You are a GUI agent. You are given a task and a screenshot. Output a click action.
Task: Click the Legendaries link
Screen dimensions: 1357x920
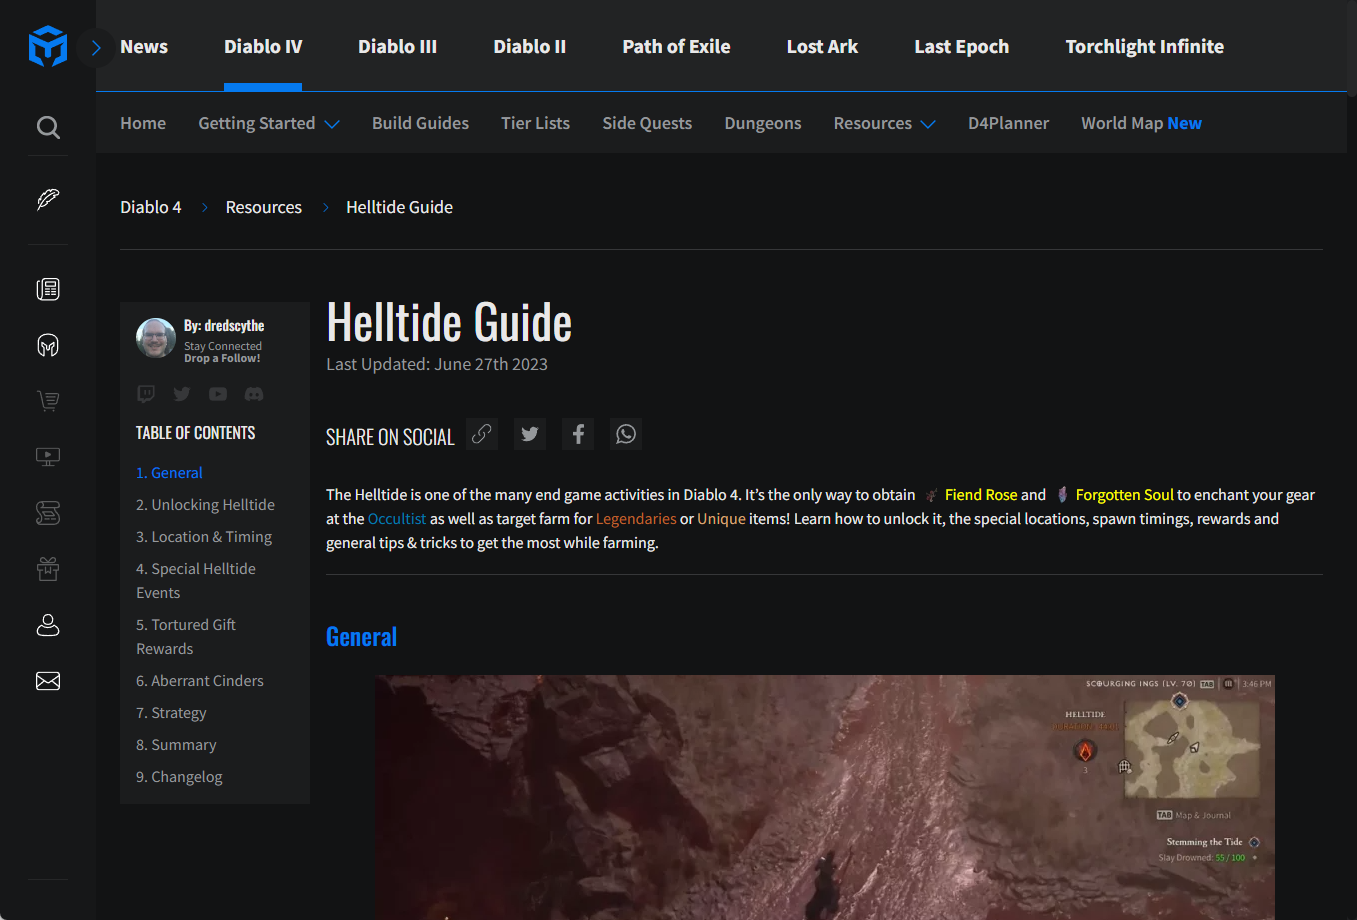[636, 519]
